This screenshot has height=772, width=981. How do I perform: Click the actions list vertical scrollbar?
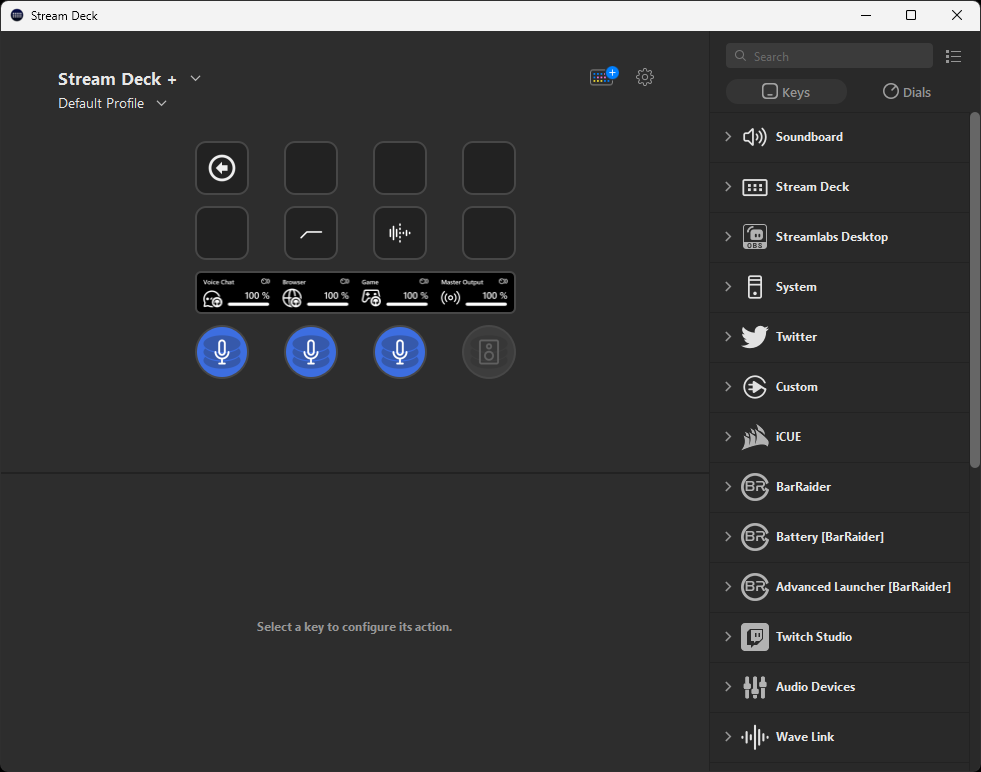(x=975, y=290)
